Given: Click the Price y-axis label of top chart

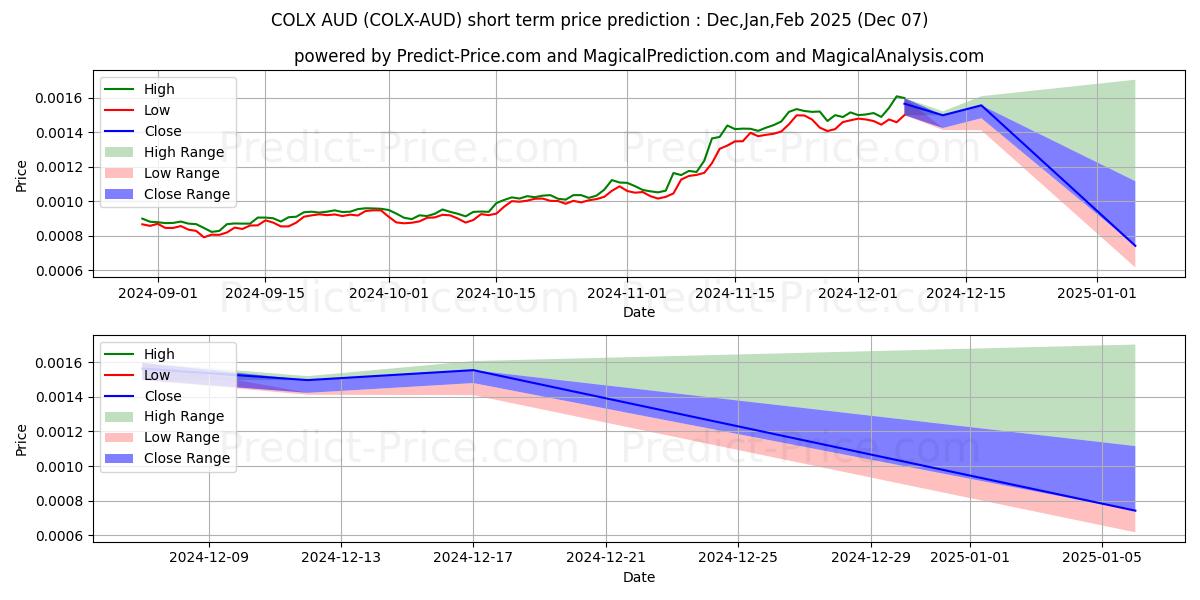Looking at the screenshot, I should tap(22, 176).
